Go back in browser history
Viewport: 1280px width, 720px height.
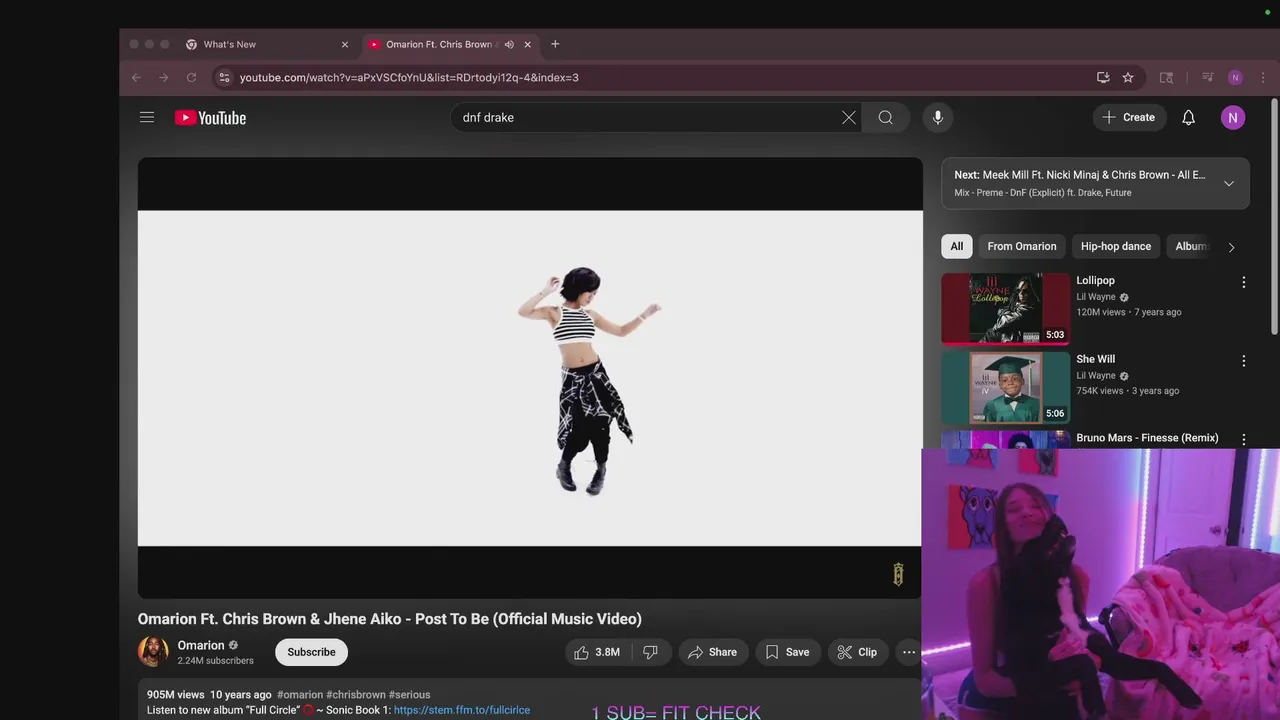[x=136, y=77]
